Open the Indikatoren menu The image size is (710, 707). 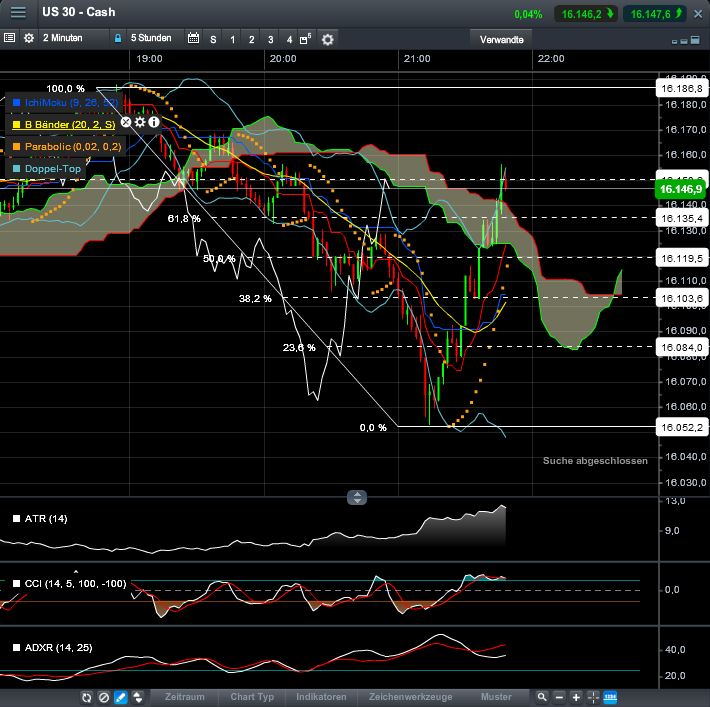[x=321, y=697]
